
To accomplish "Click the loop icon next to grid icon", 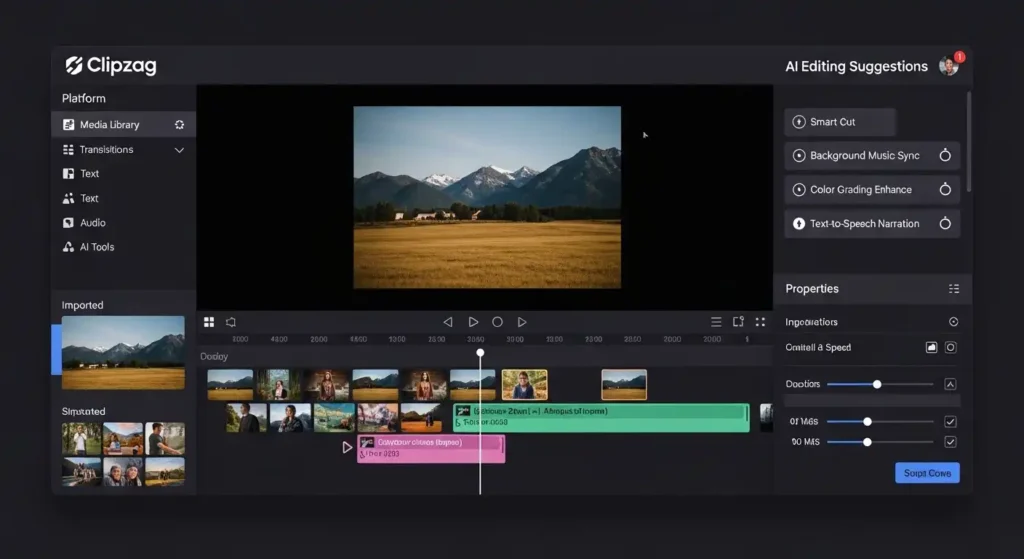I will tap(231, 322).
